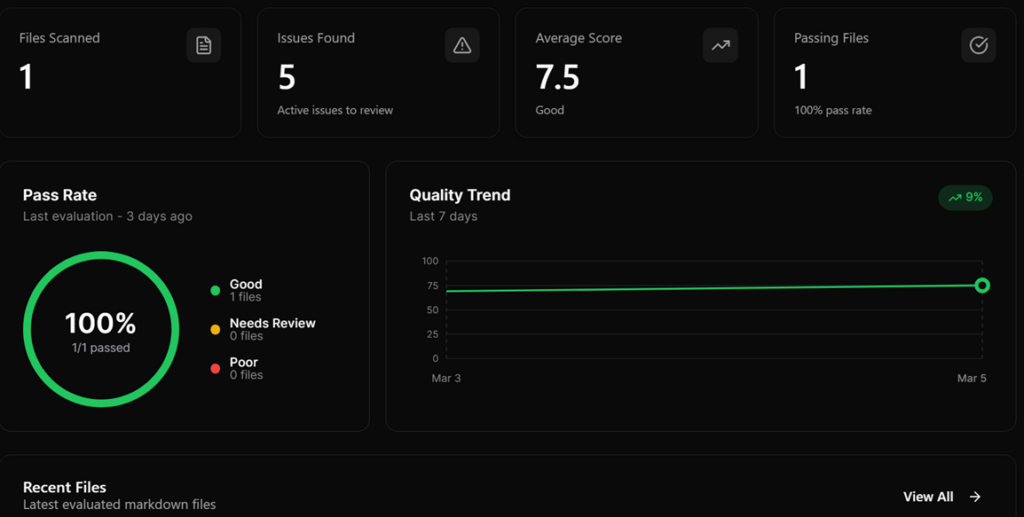Open the View All recent files link
The height and width of the screenshot is (517, 1024).
coord(928,497)
